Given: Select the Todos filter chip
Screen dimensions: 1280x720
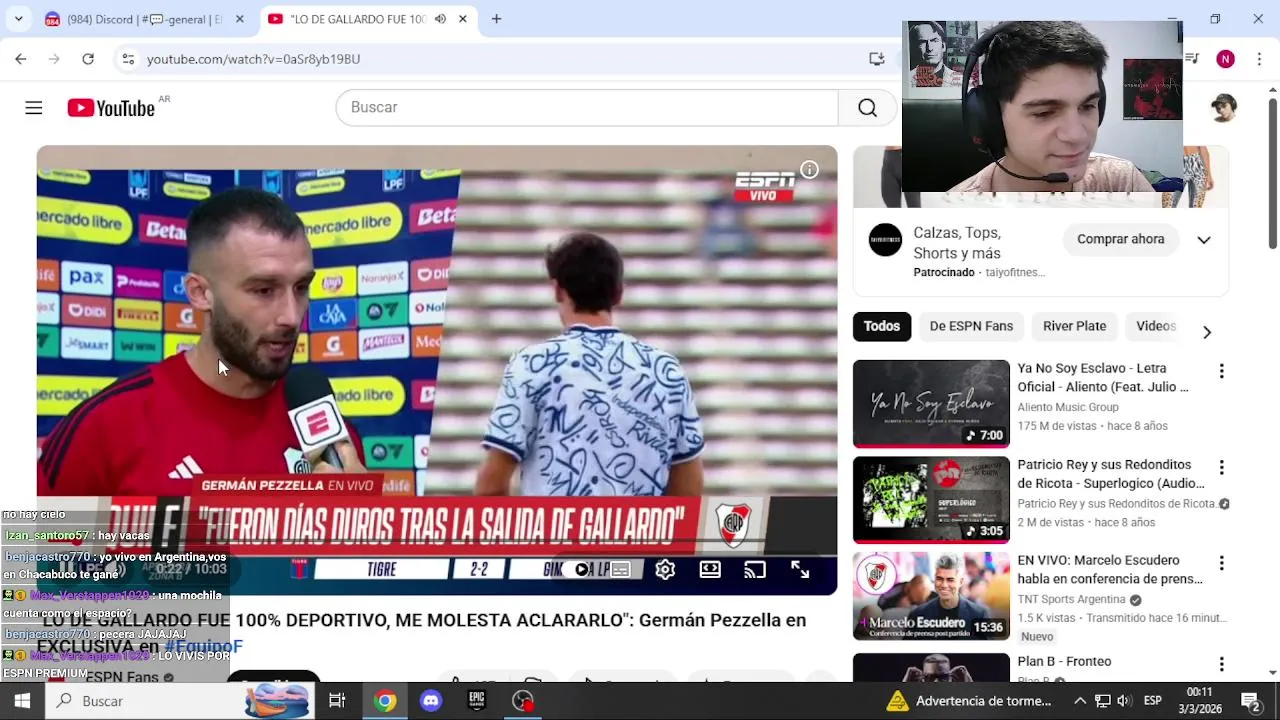Looking at the screenshot, I should [882, 326].
